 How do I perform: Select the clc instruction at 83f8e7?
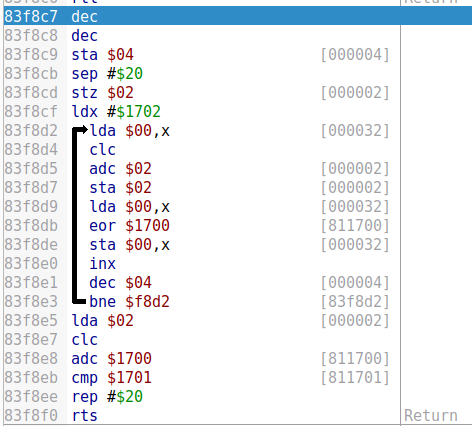(84, 339)
